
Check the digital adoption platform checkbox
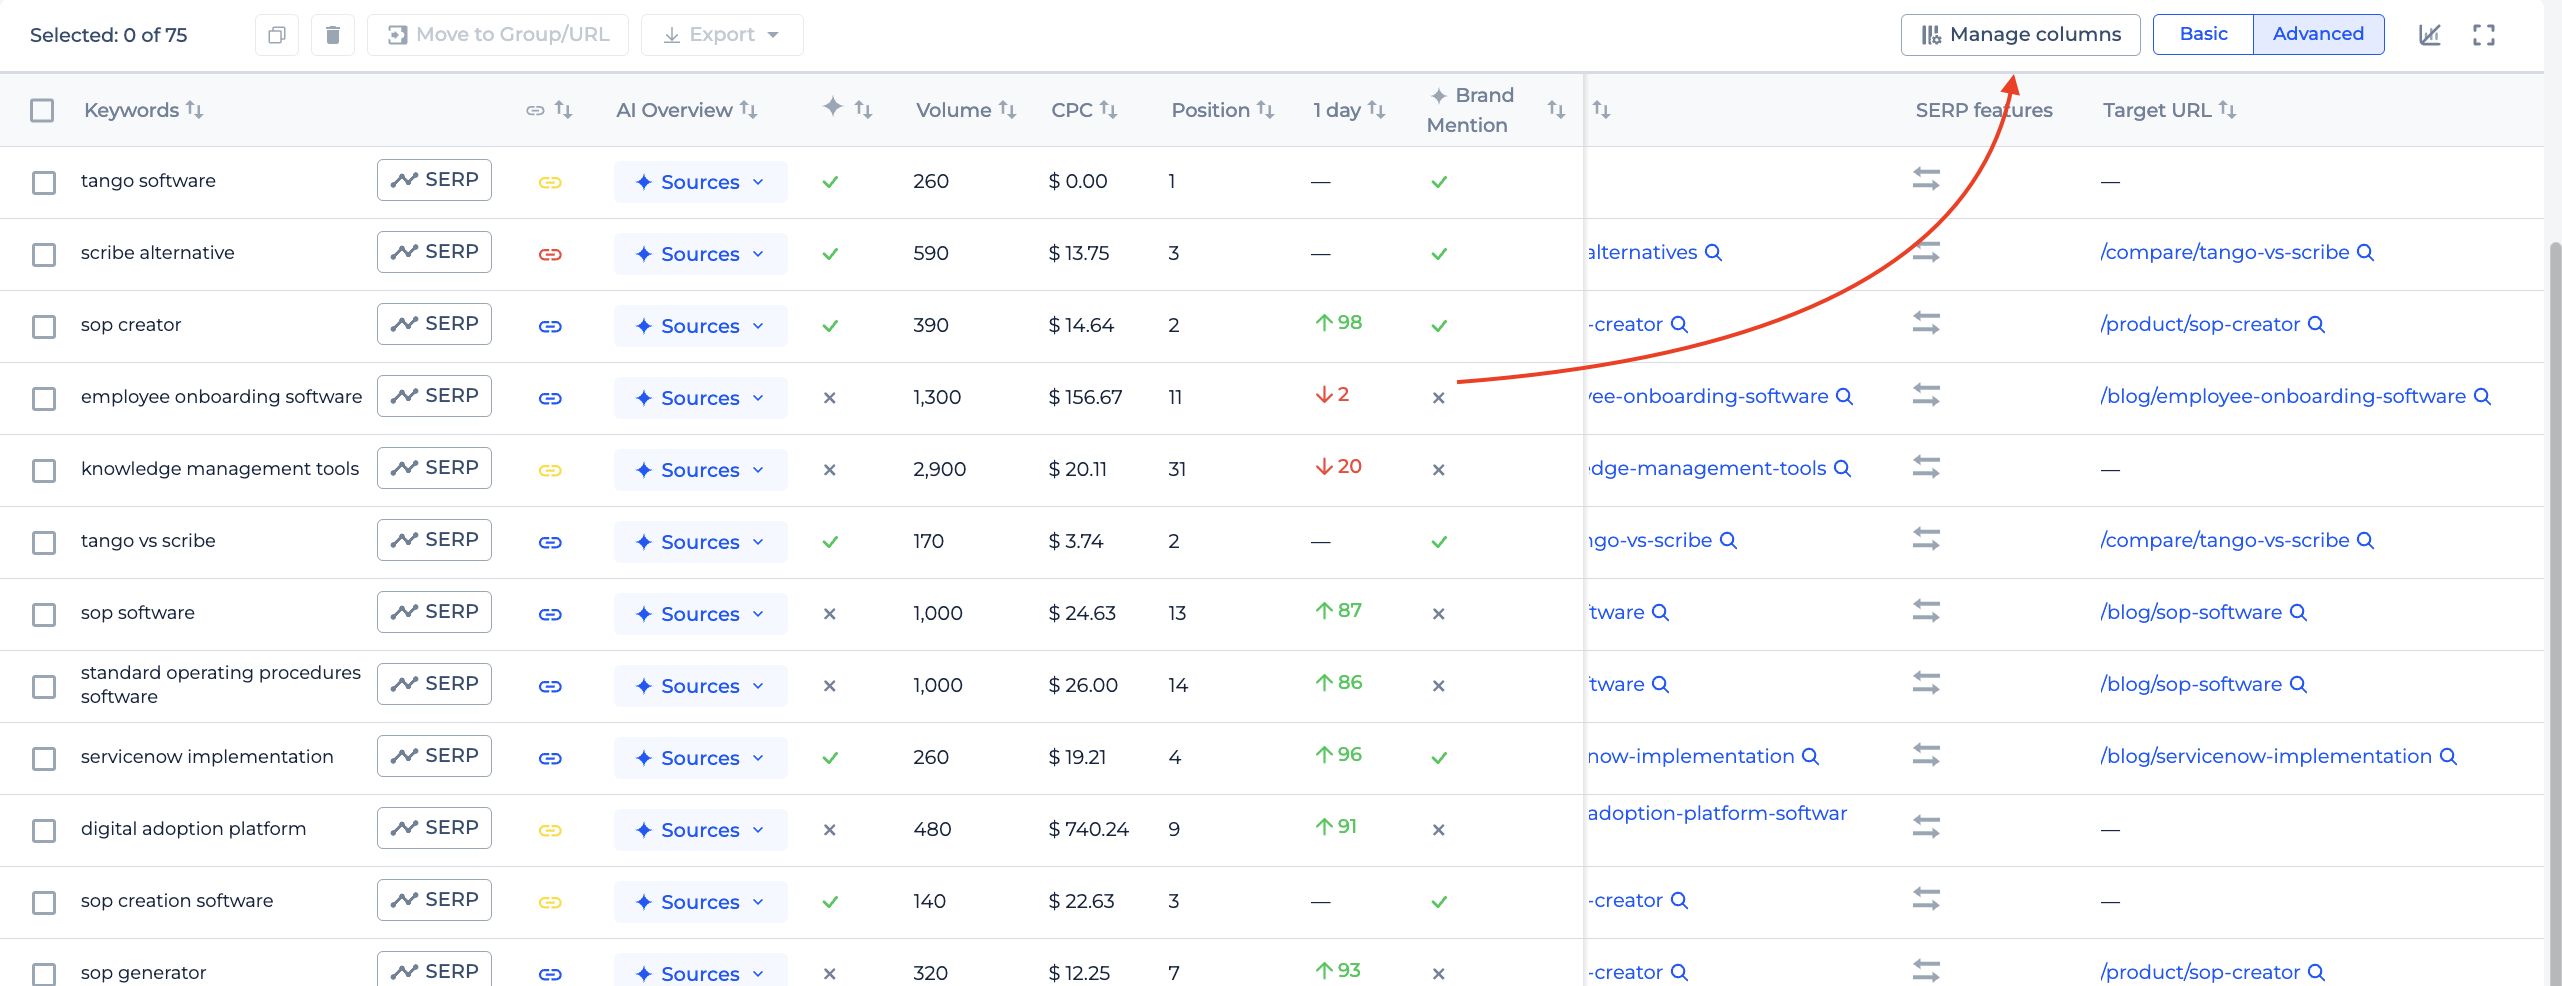pos(44,831)
